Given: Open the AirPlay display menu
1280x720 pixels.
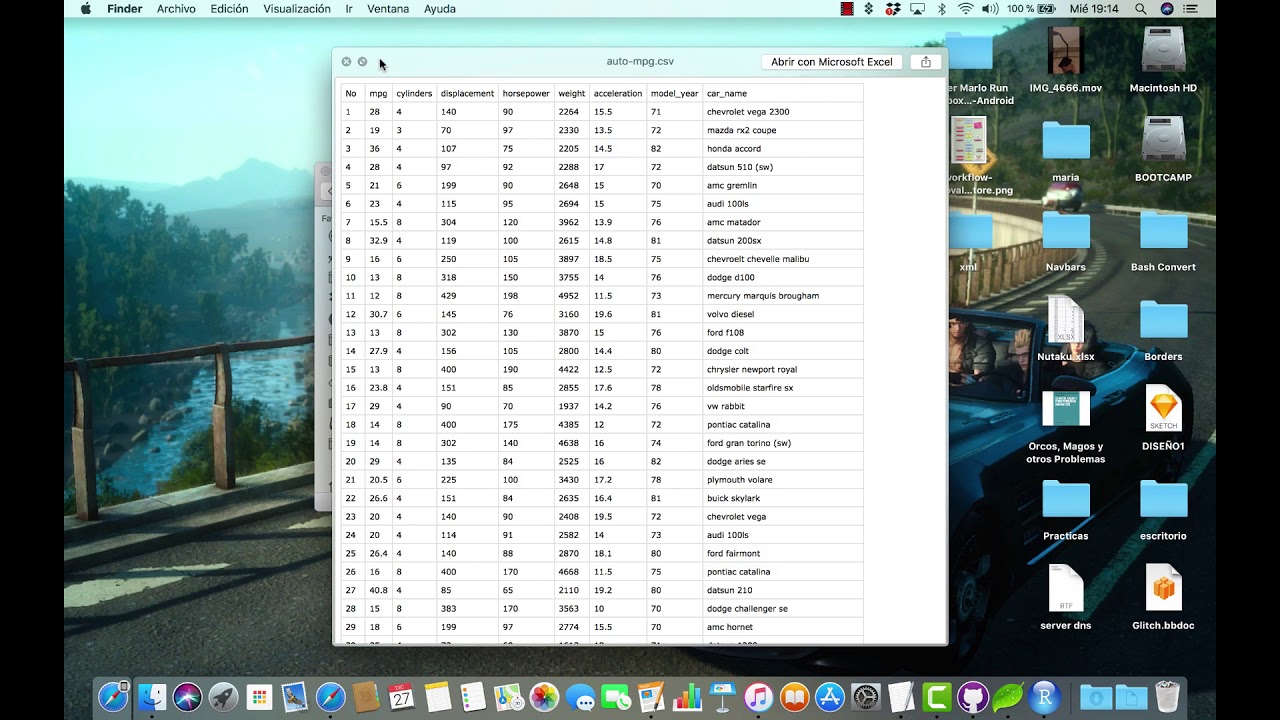Looking at the screenshot, I should (x=918, y=9).
